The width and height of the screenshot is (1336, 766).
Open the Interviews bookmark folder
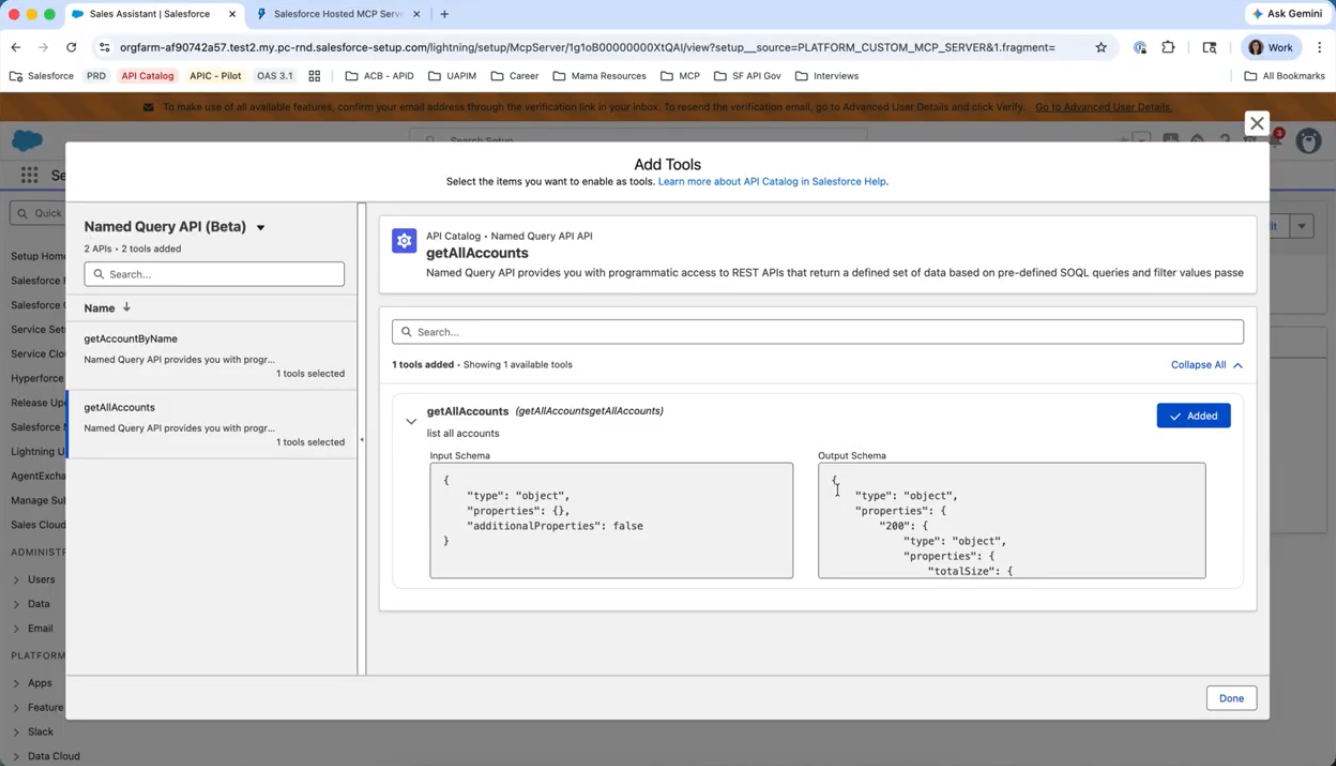point(827,76)
